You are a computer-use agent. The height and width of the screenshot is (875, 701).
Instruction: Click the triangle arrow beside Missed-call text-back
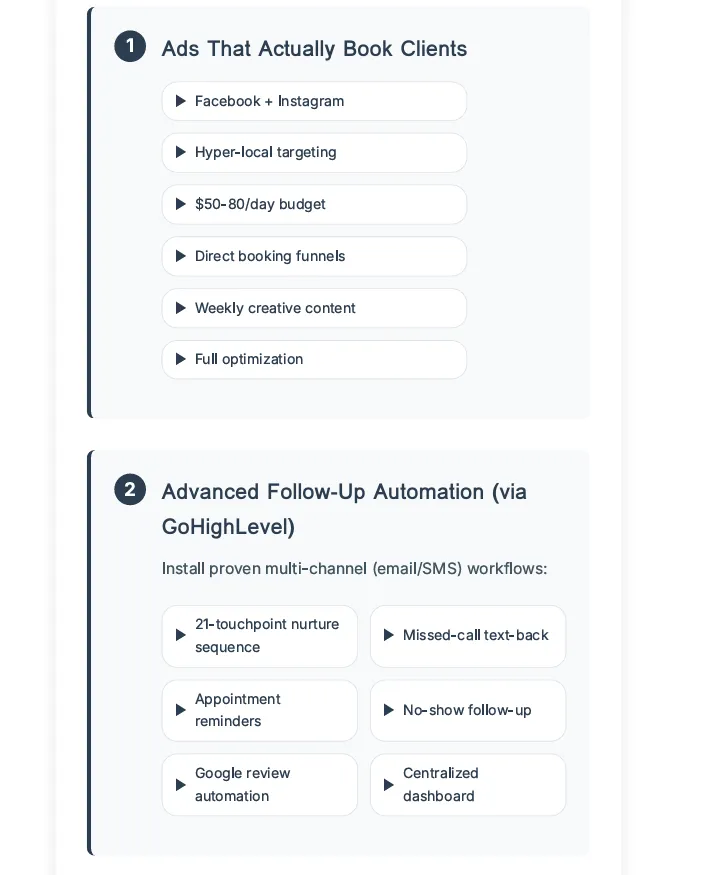389,635
